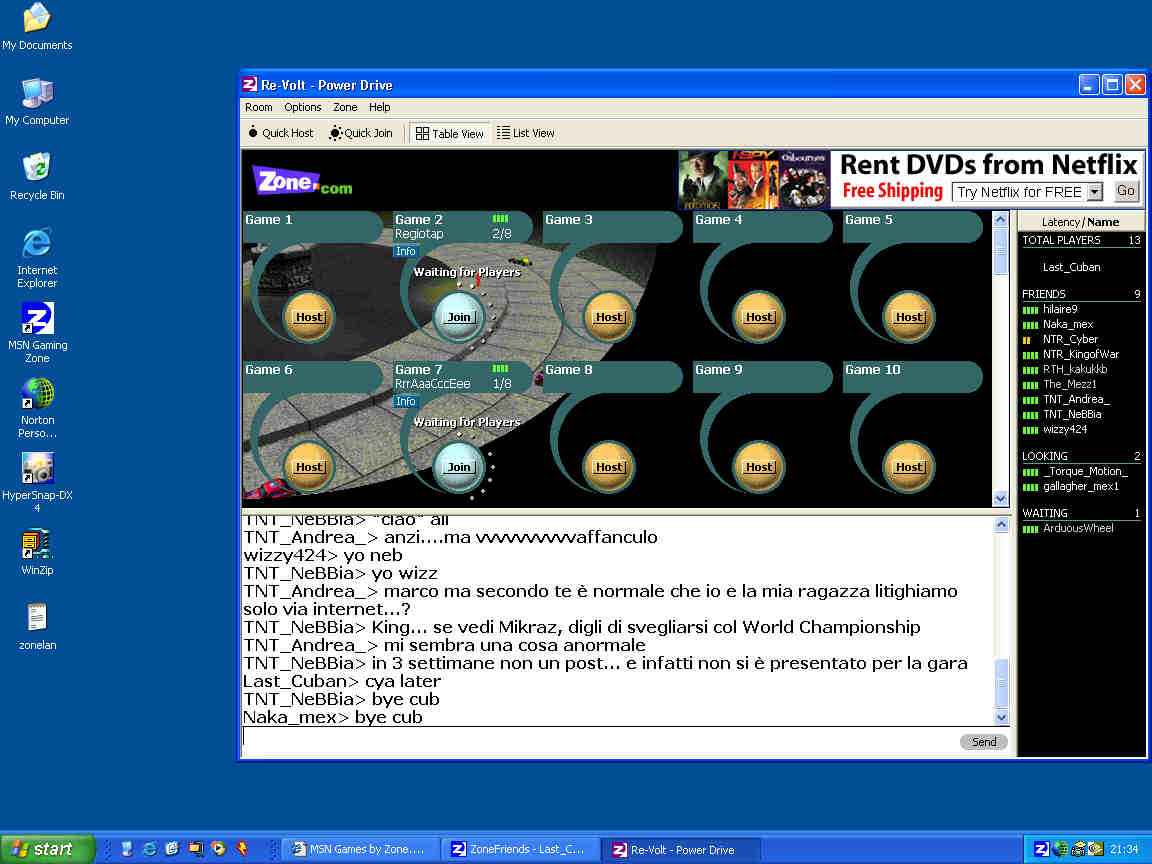Select friend NTR_Cyber in player list
Image resolution: width=1152 pixels, height=864 pixels.
pos(1070,339)
